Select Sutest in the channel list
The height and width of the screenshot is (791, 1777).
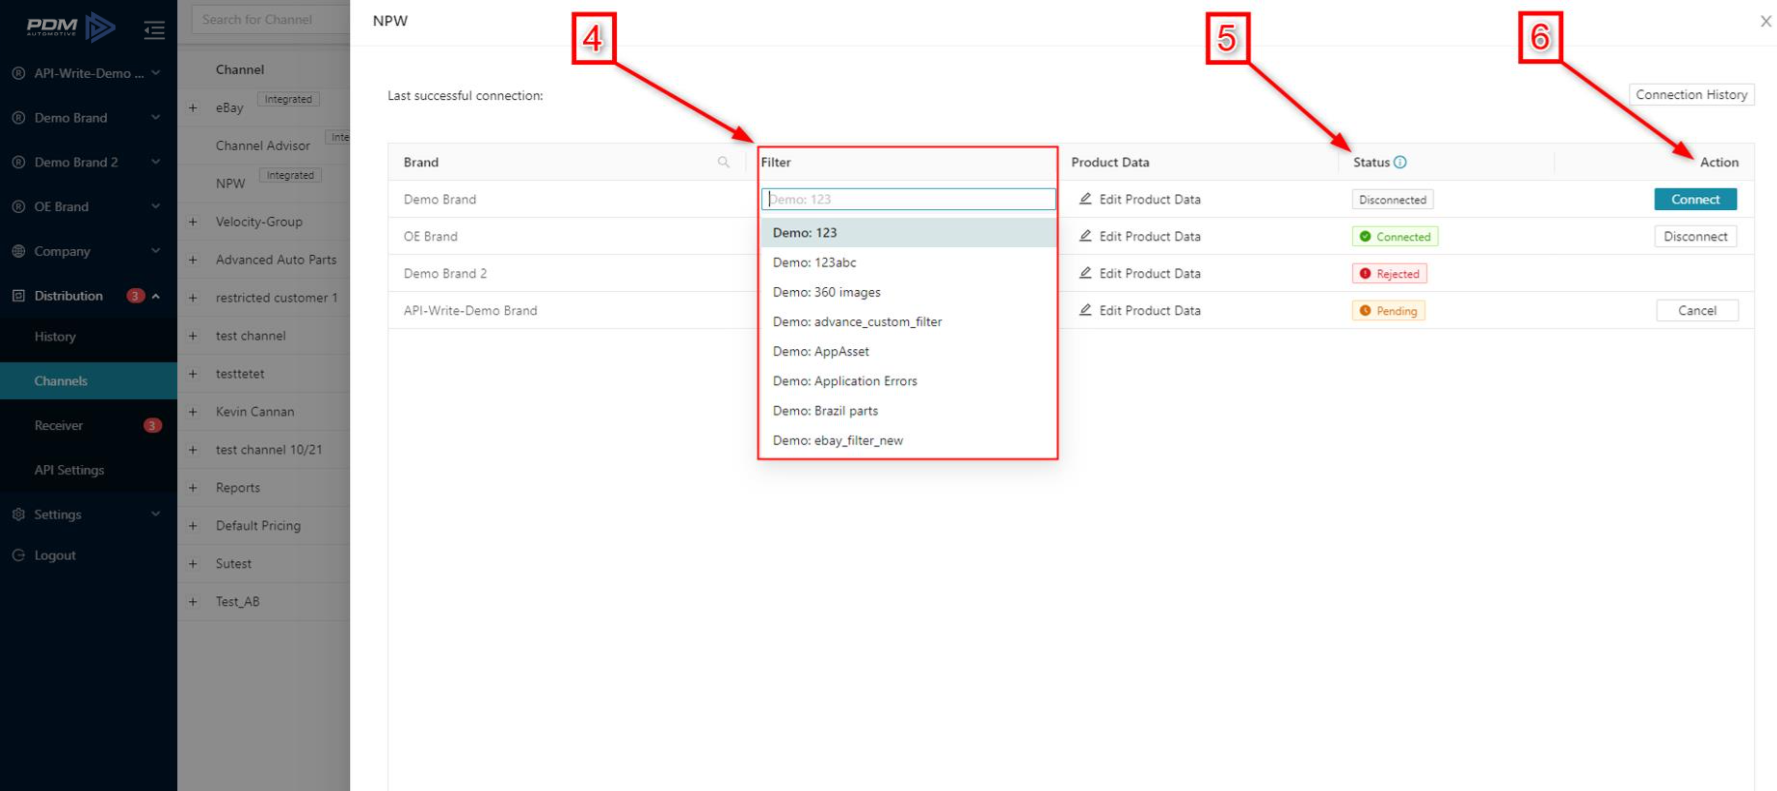233,564
